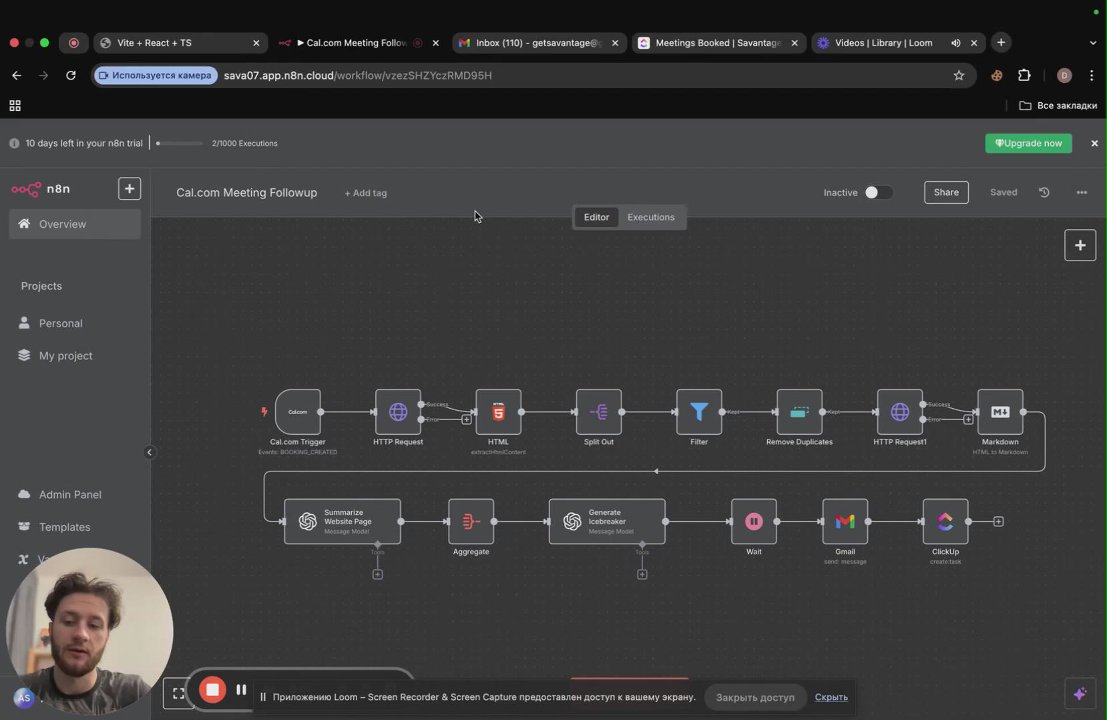The width and height of the screenshot is (1107, 720).
Task: Select the Split Out node
Action: click(599, 412)
